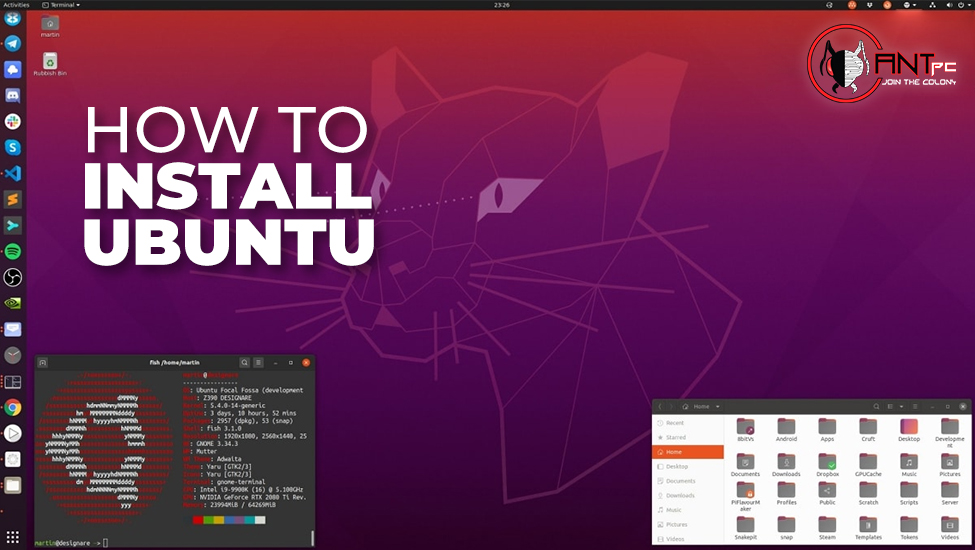This screenshot has height=550, width=975.
Task: Open the clock showing 23:26
Action: (502, 4)
